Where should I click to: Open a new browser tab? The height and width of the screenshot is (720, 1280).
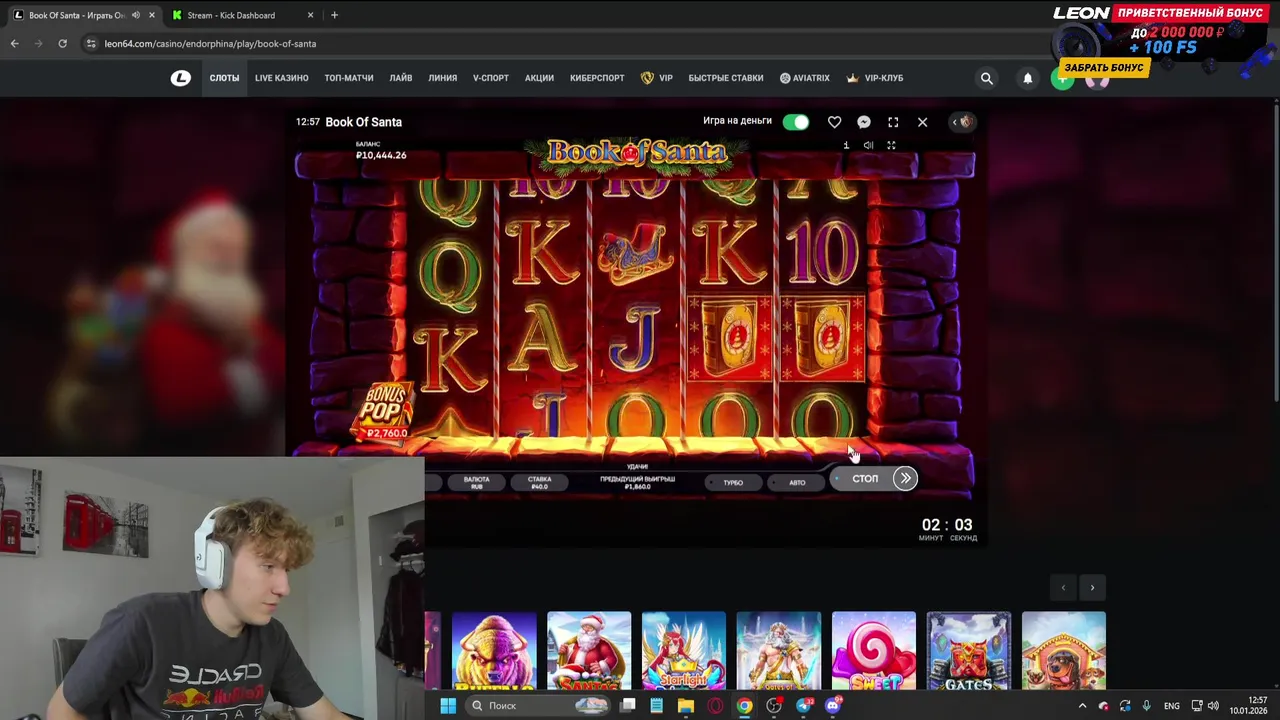pyautogui.click(x=334, y=15)
